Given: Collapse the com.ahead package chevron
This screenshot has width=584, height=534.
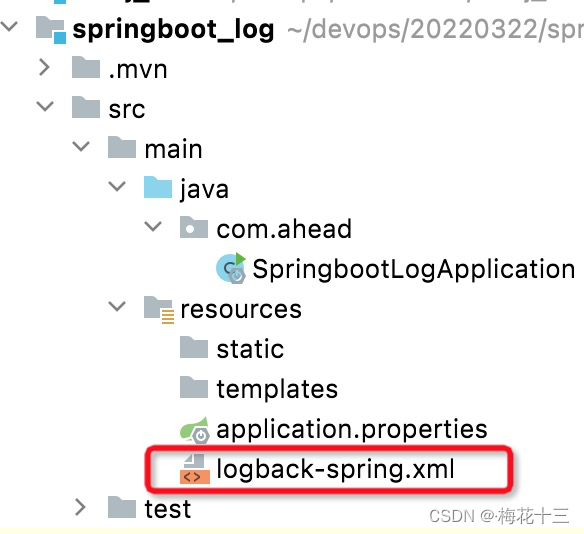Looking at the screenshot, I should pos(153,226).
